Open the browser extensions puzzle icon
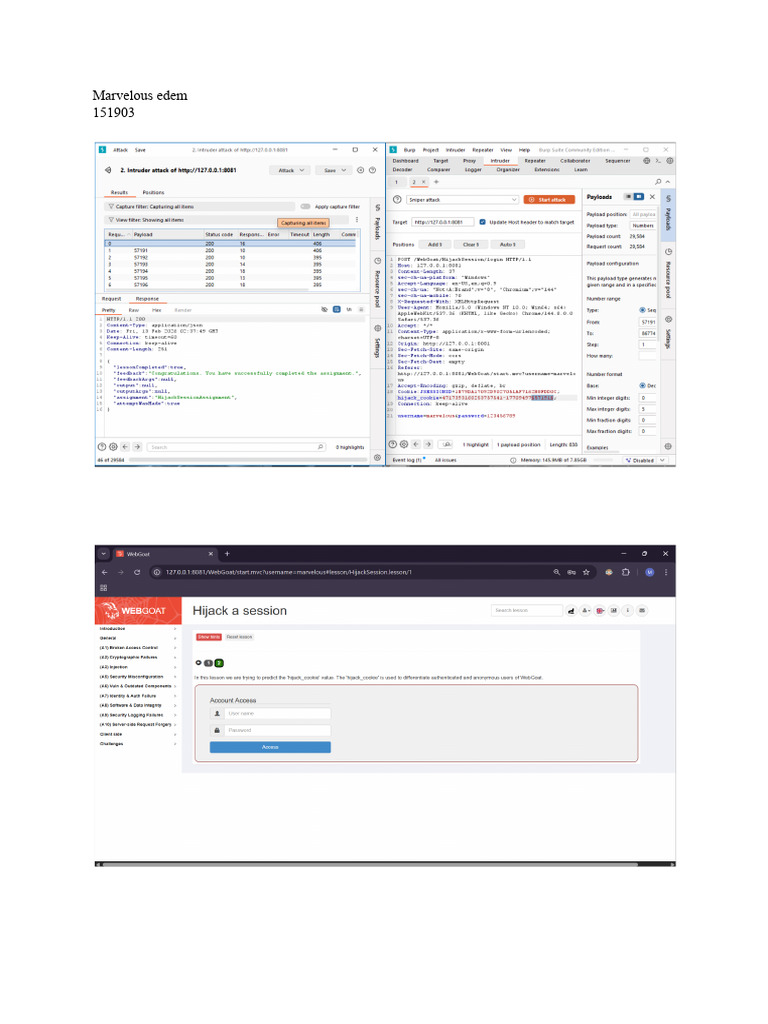This screenshot has height=1024, width=768. [x=626, y=572]
